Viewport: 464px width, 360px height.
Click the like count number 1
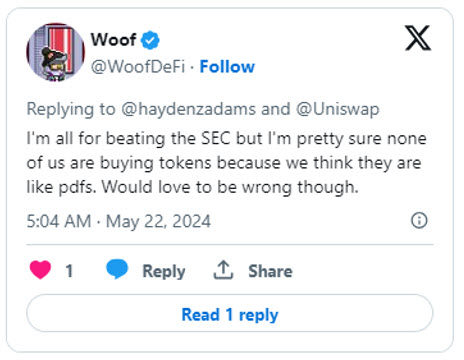point(69,271)
